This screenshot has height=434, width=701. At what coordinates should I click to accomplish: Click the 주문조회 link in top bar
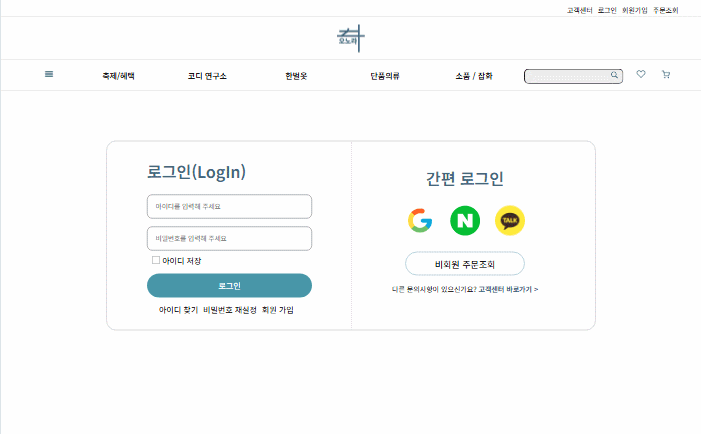pyautogui.click(x=666, y=10)
